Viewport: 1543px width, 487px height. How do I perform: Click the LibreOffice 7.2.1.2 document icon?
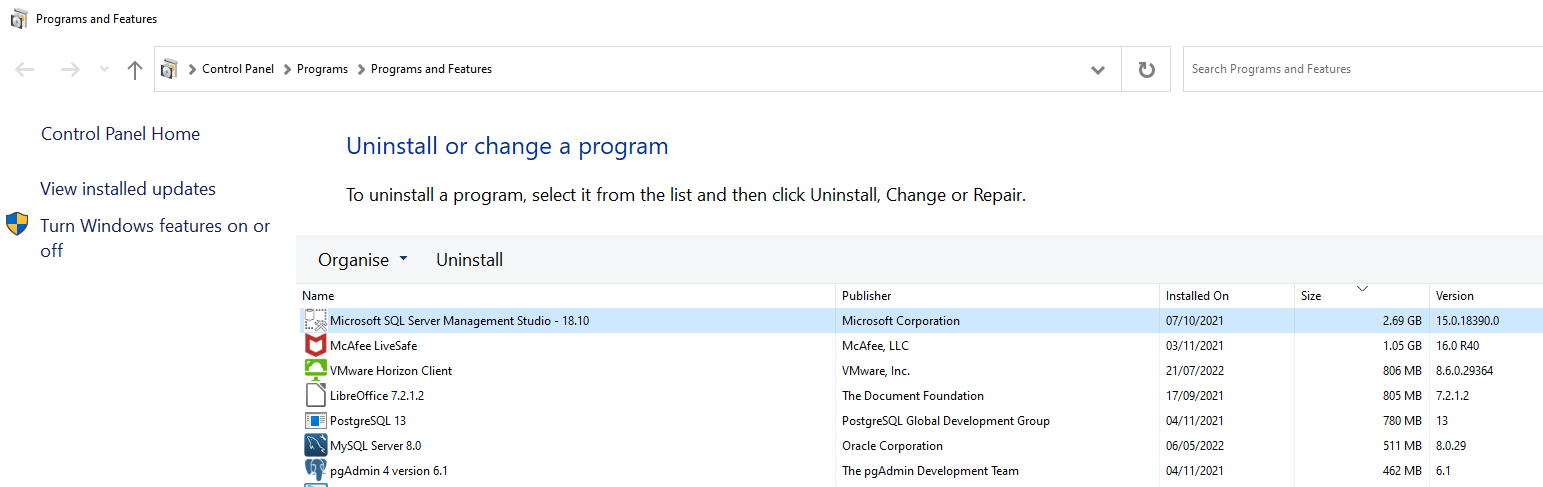tap(315, 396)
